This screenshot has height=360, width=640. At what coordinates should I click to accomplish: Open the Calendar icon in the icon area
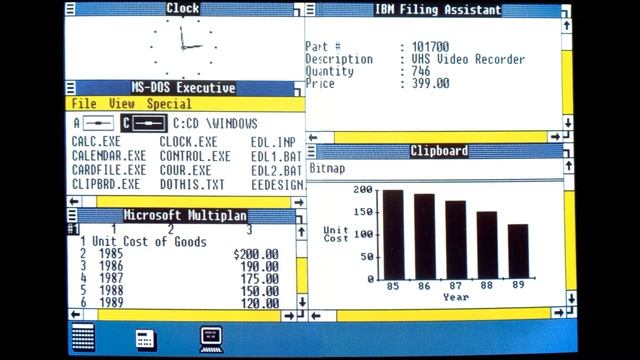[83, 337]
